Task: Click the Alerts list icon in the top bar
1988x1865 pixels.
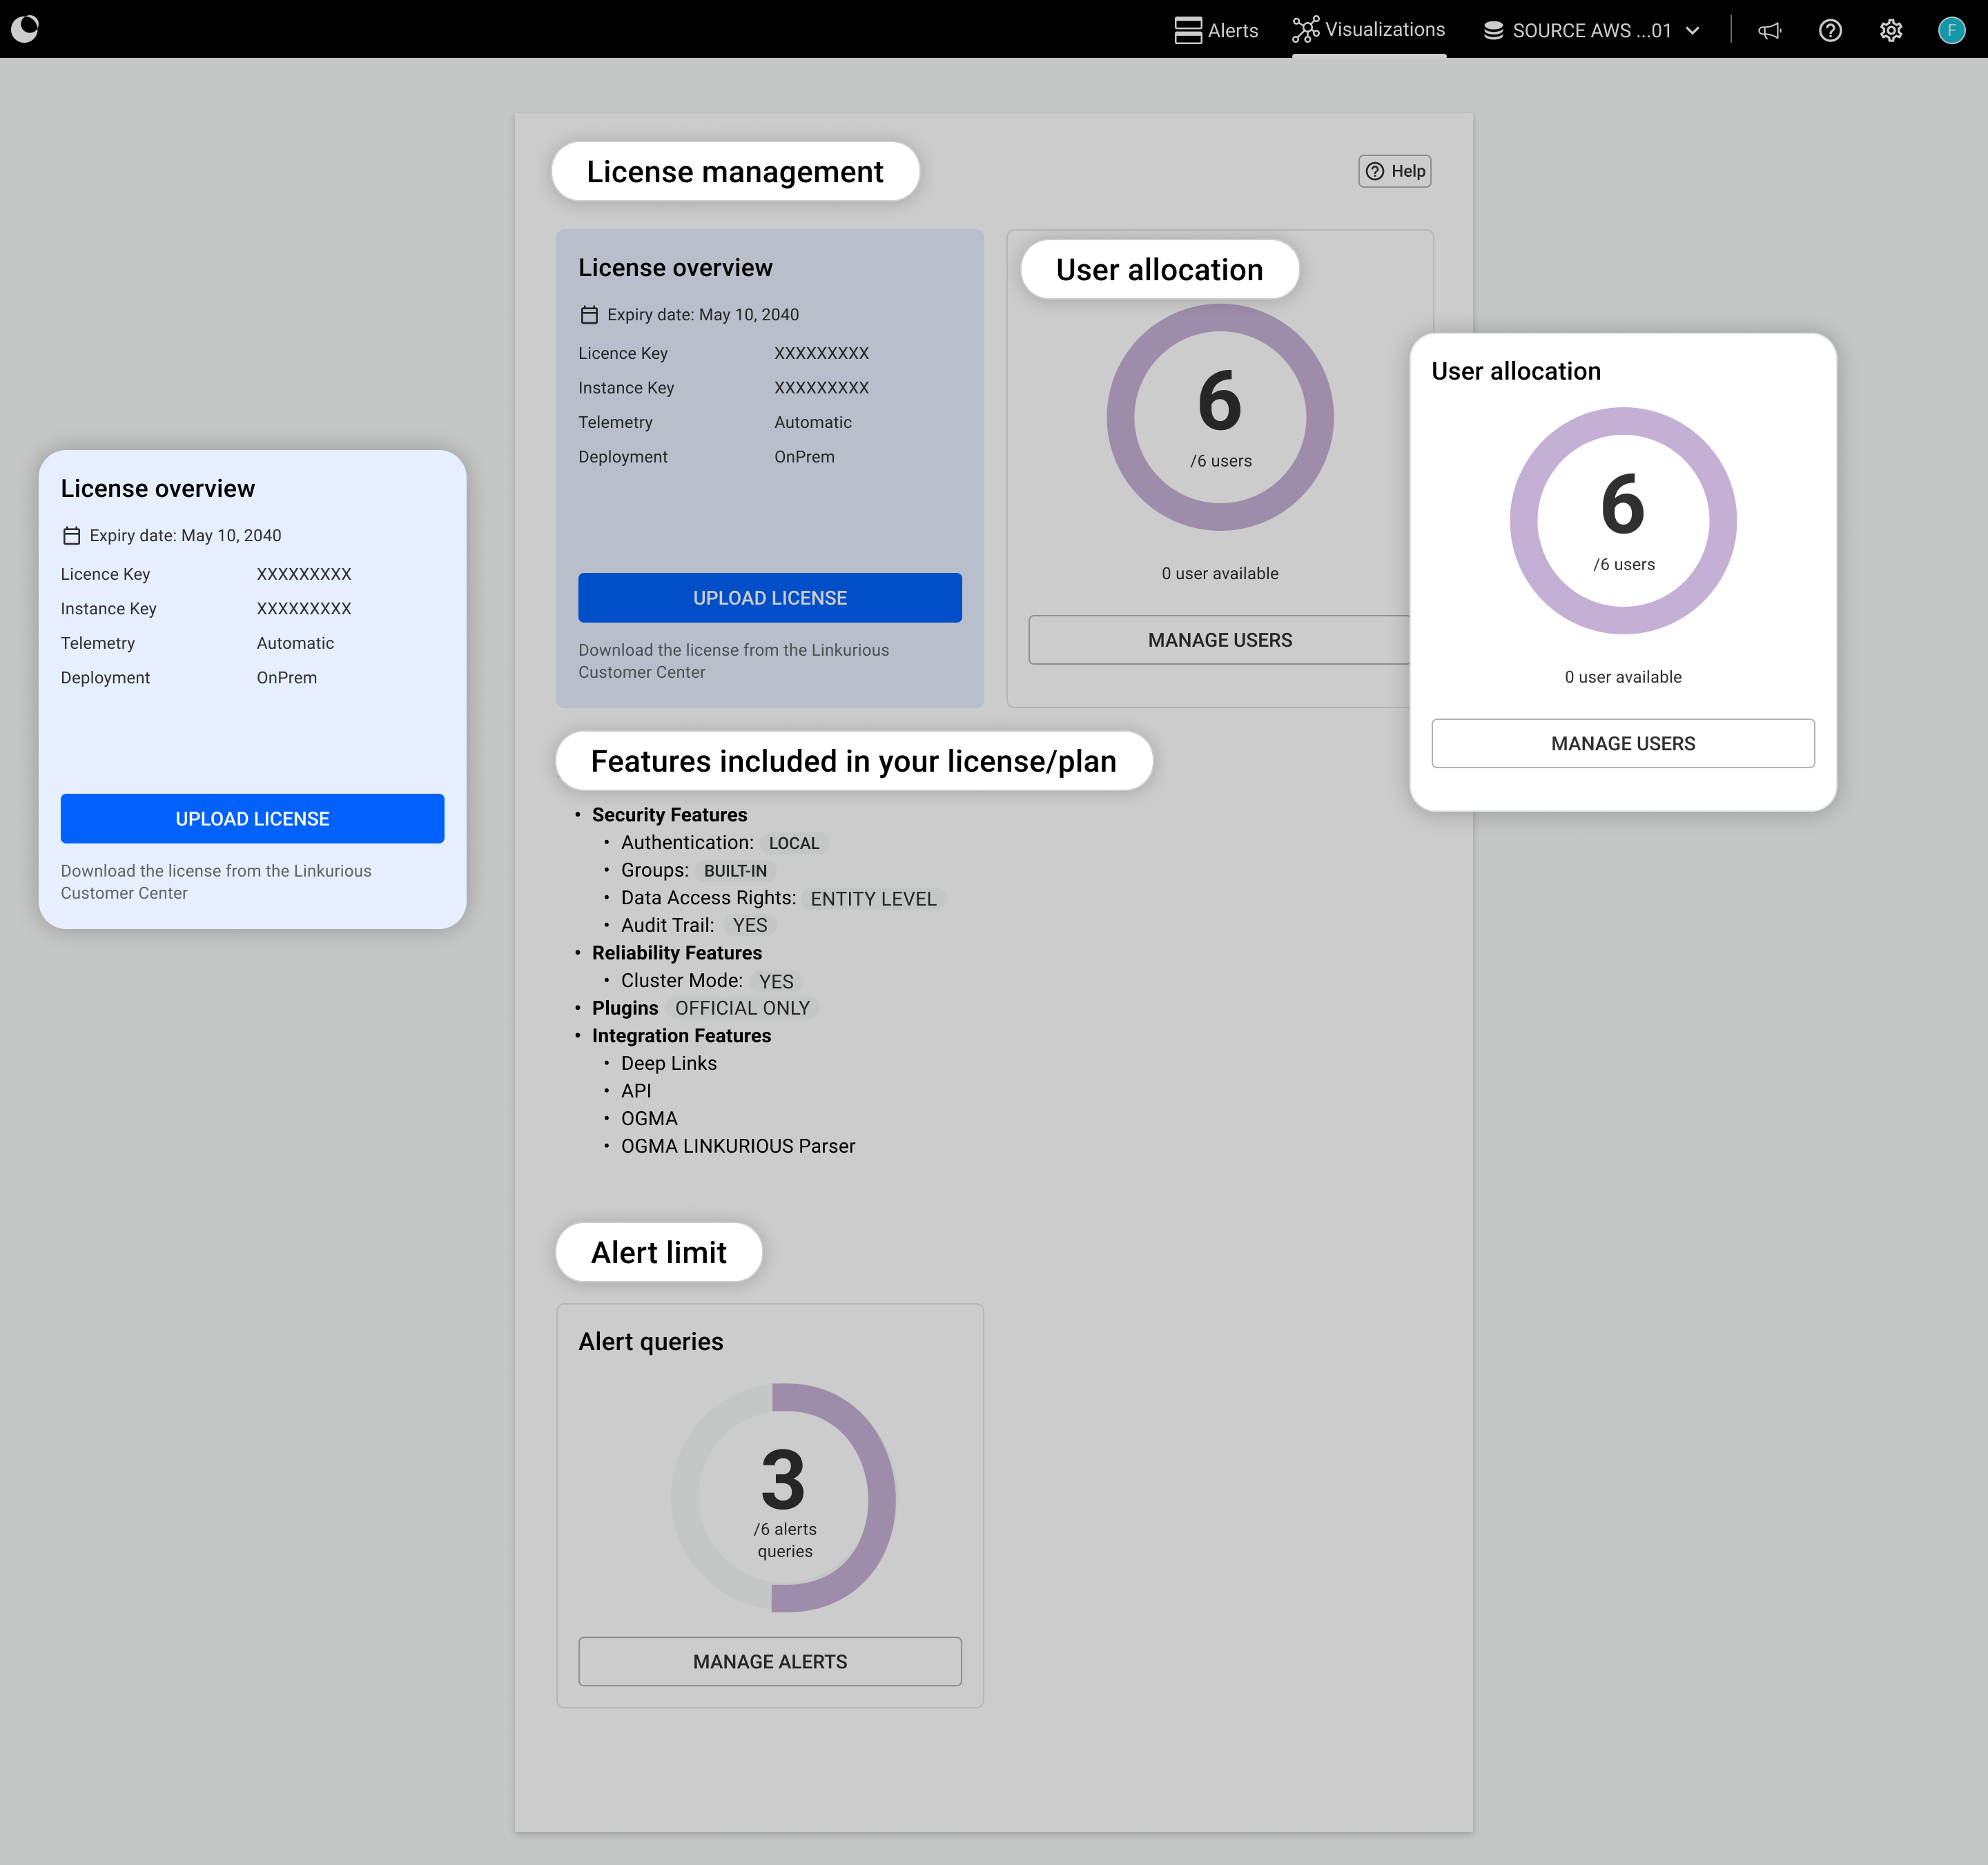Action: click(x=1187, y=30)
